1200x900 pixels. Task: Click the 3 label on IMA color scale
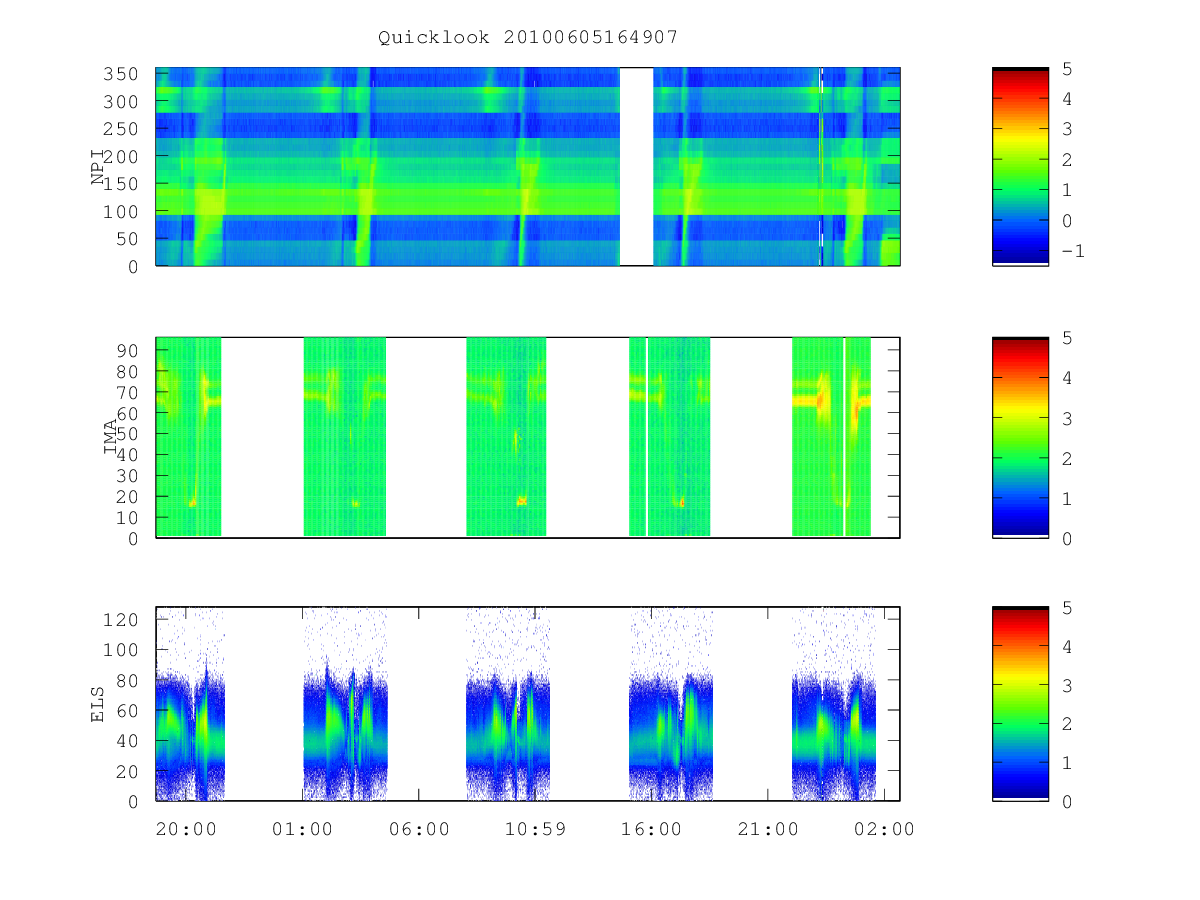[x=1065, y=418]
